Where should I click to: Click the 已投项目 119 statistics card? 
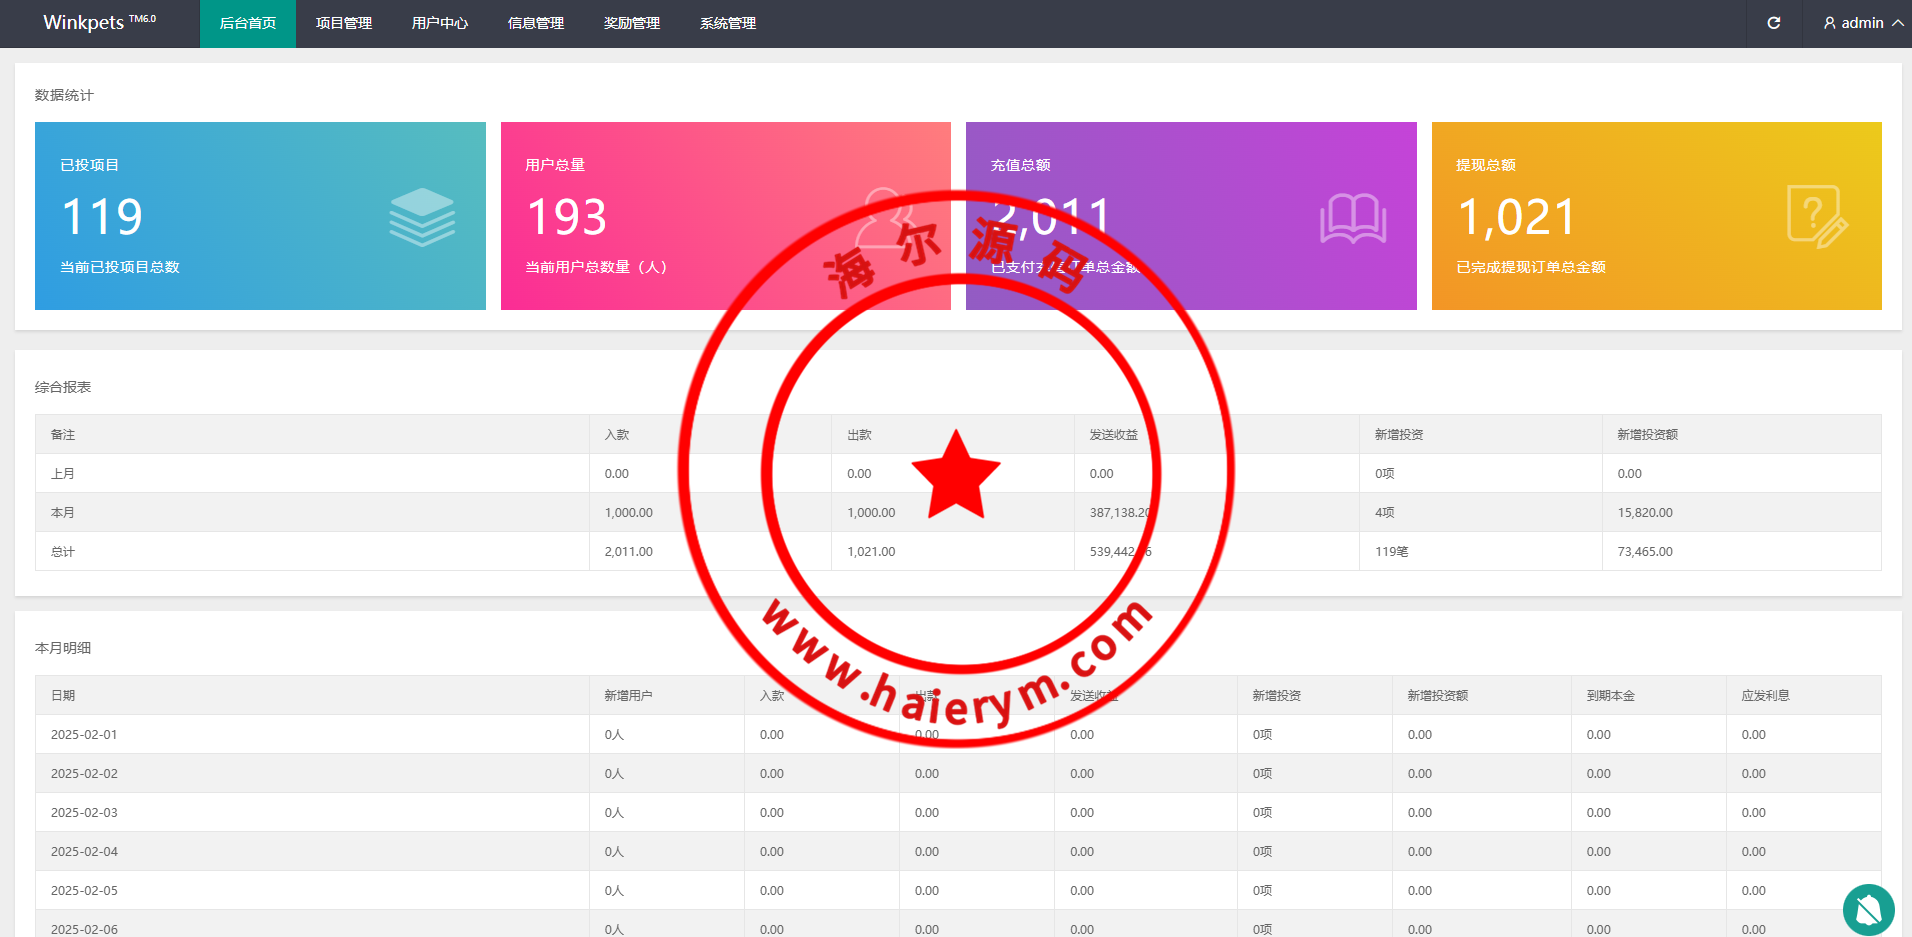(260, 216)
